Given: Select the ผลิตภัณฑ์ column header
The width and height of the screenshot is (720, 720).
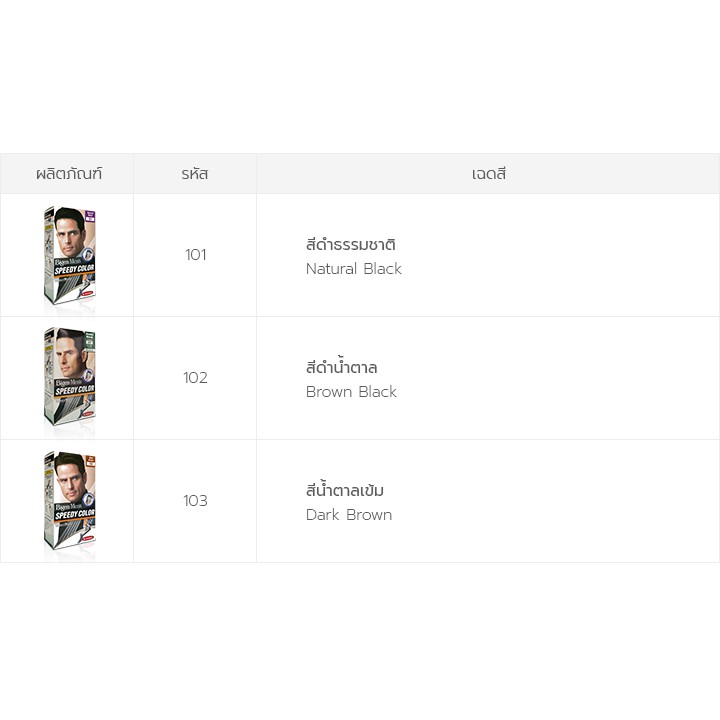Looking at the screenshot, I should click(x=69, y=174).
